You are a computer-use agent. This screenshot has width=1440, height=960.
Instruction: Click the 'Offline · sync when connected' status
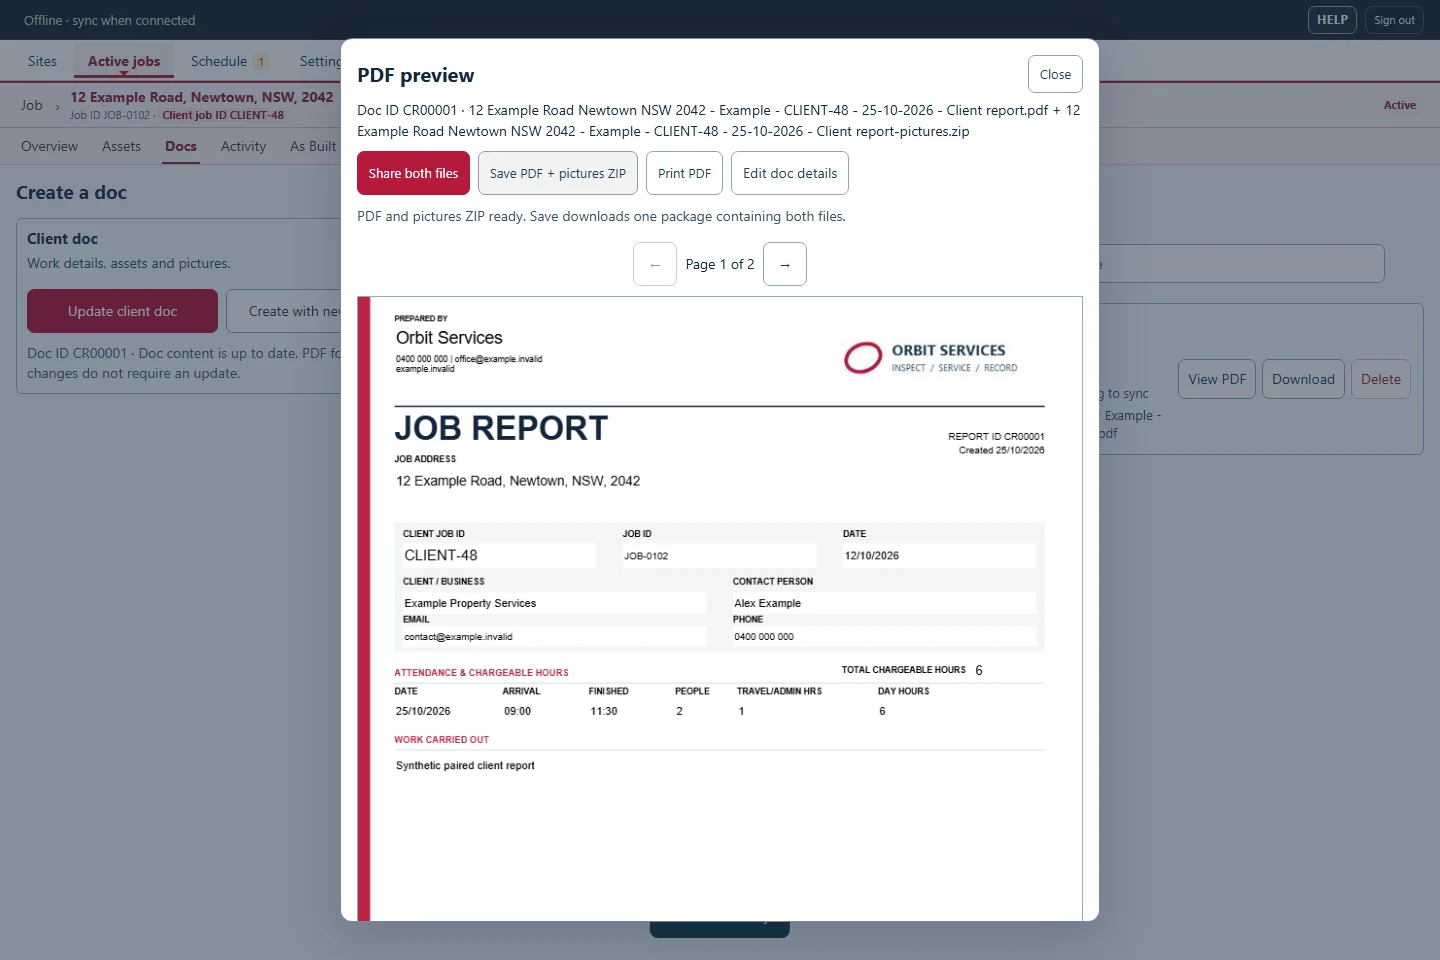109,20
